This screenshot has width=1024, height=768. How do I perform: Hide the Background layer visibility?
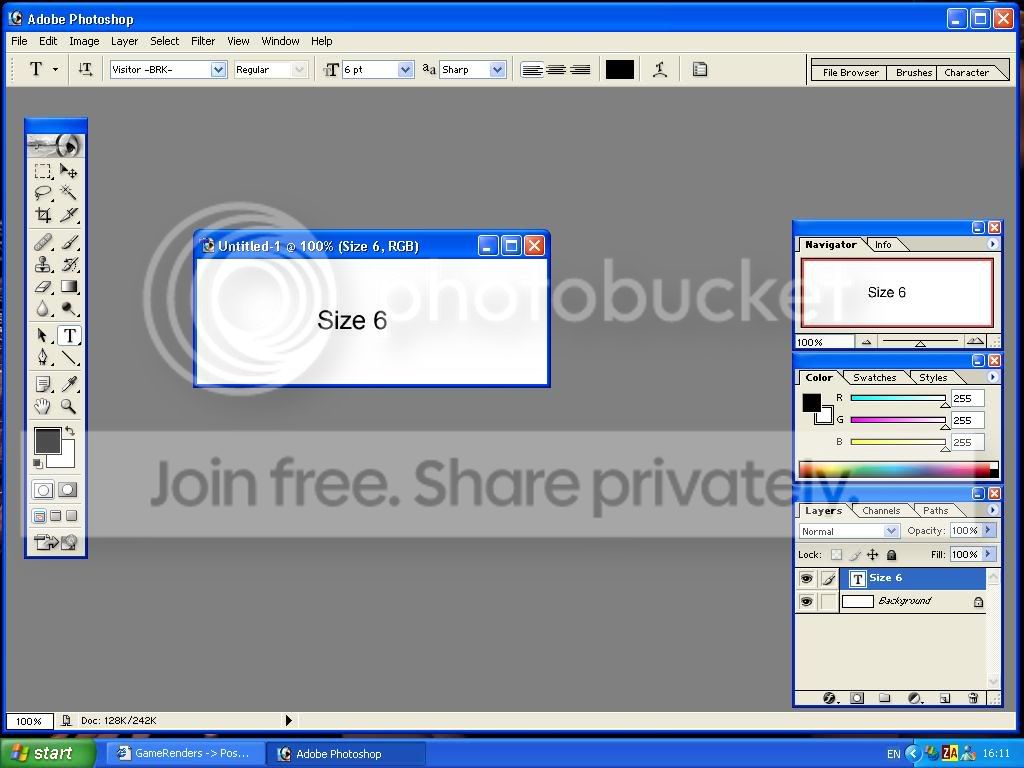point(807,601)
